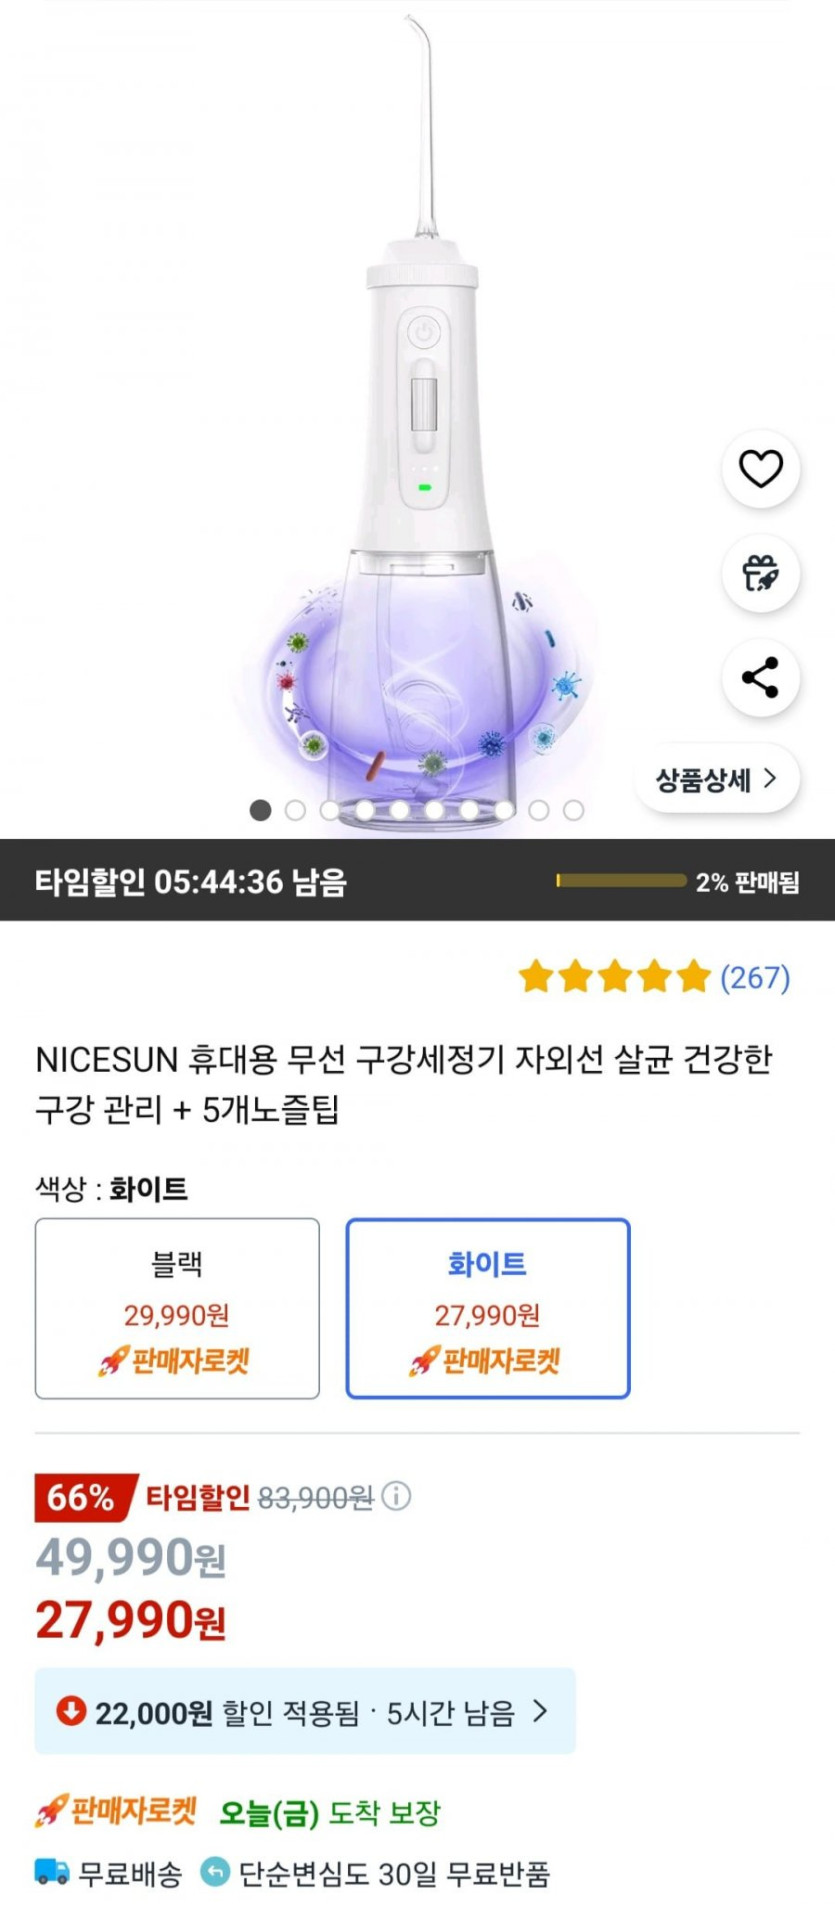Tap the gift icon button
The height and width of the screenshot is (1920, 835).
click(760, 574)
